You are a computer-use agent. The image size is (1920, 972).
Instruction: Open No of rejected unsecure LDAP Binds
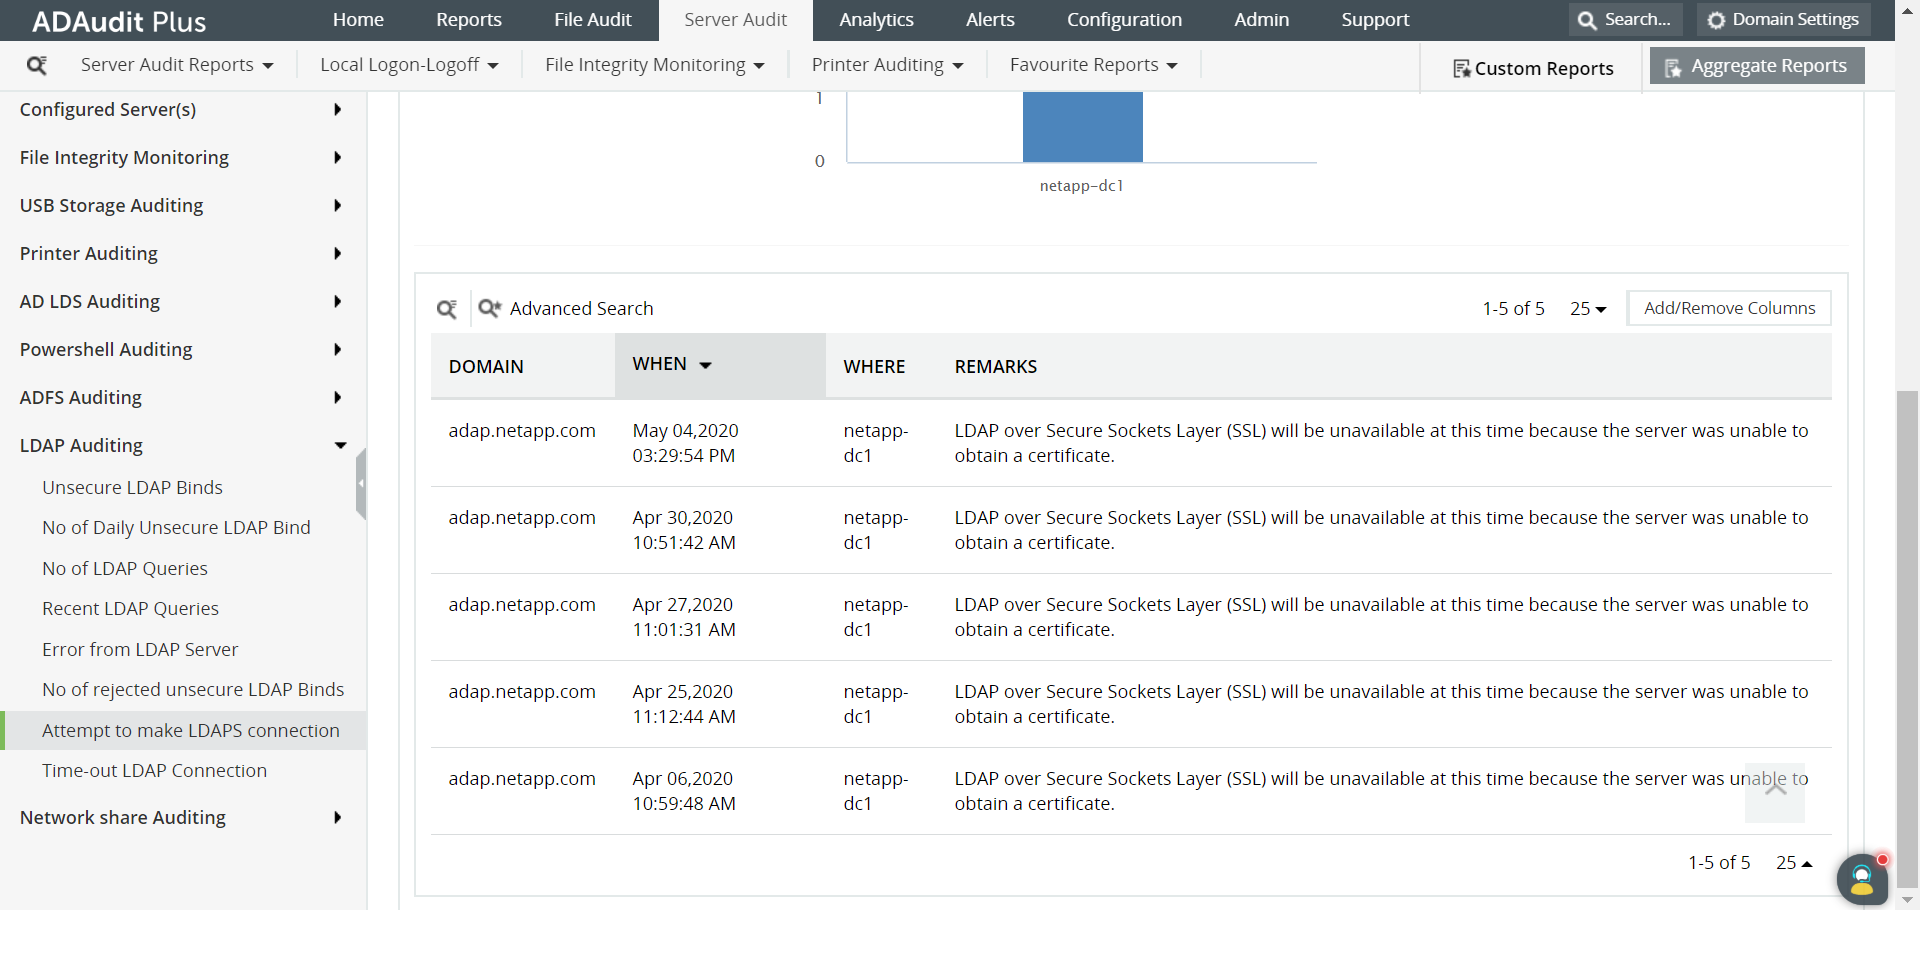193,689
